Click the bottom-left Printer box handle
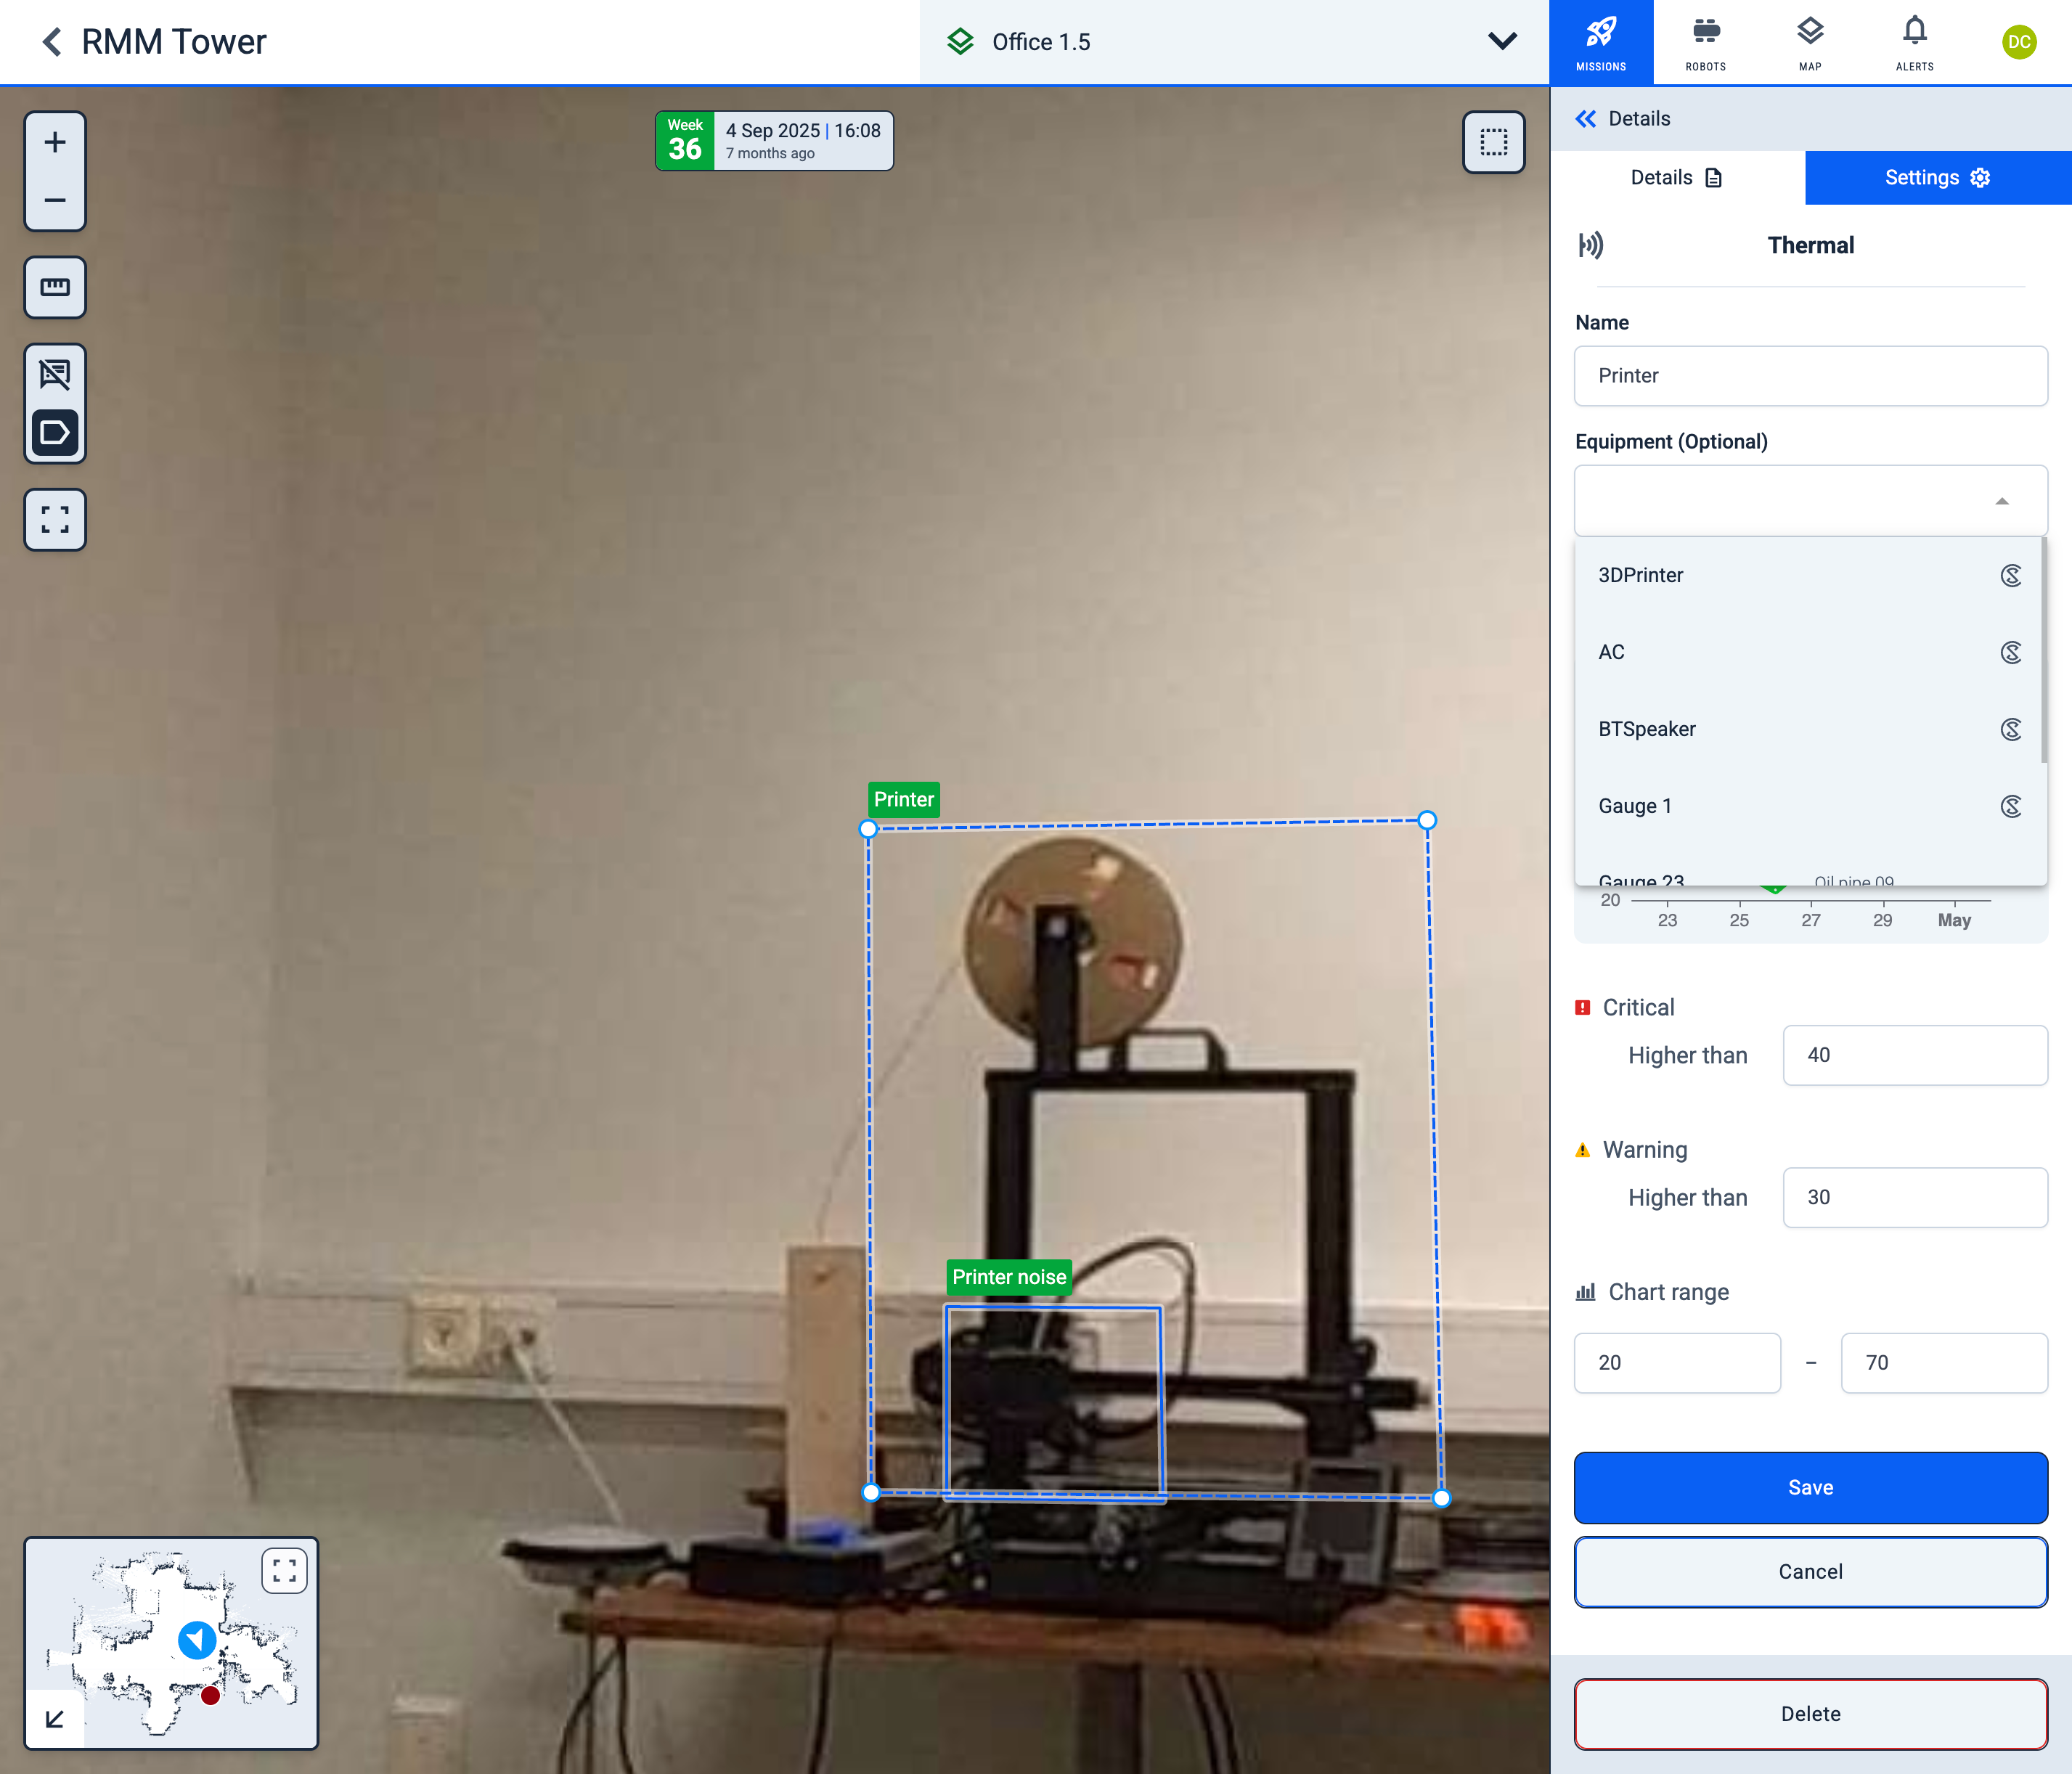Screen dimensions: 2072x1774 [871, 1492]
